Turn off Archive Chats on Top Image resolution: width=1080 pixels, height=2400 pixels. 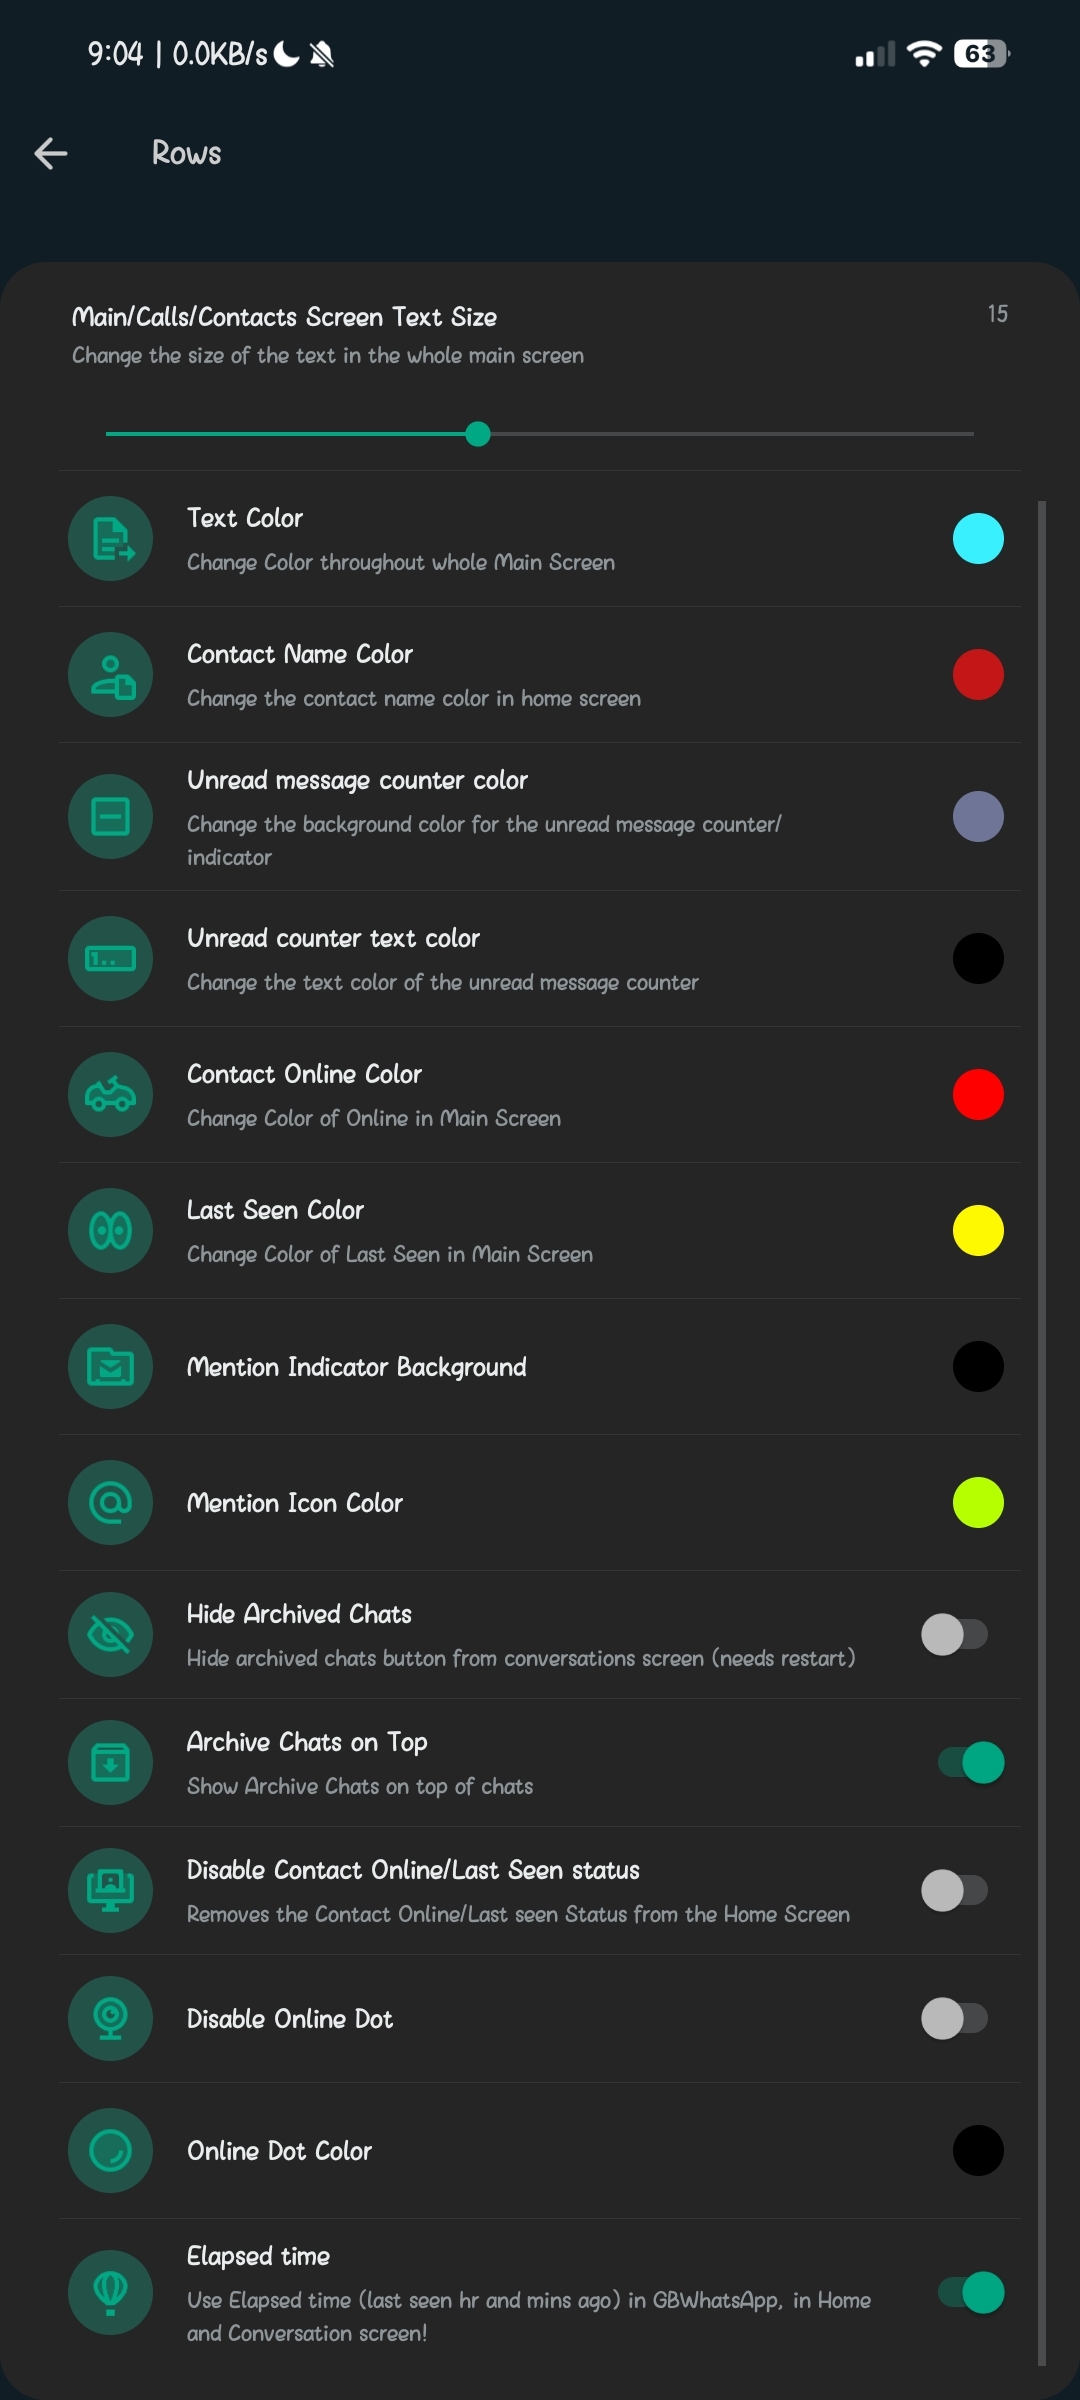pos(970,1763)
